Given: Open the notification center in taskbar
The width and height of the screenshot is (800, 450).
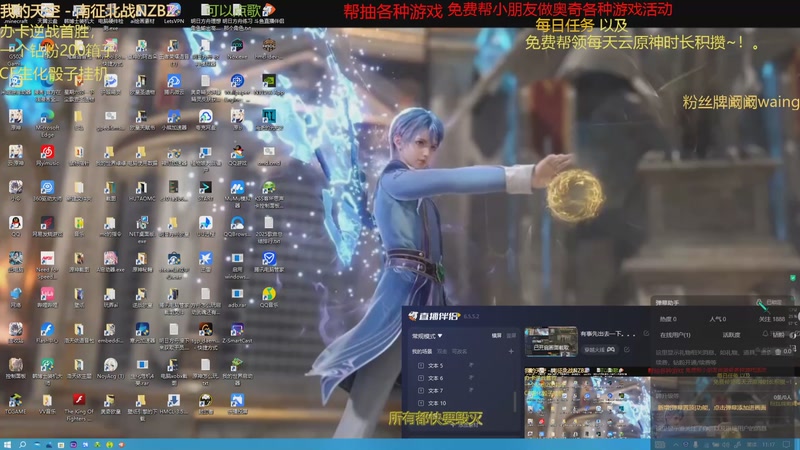Looking at the screenshot, I should pyautogui.click(x=788, y=445).
